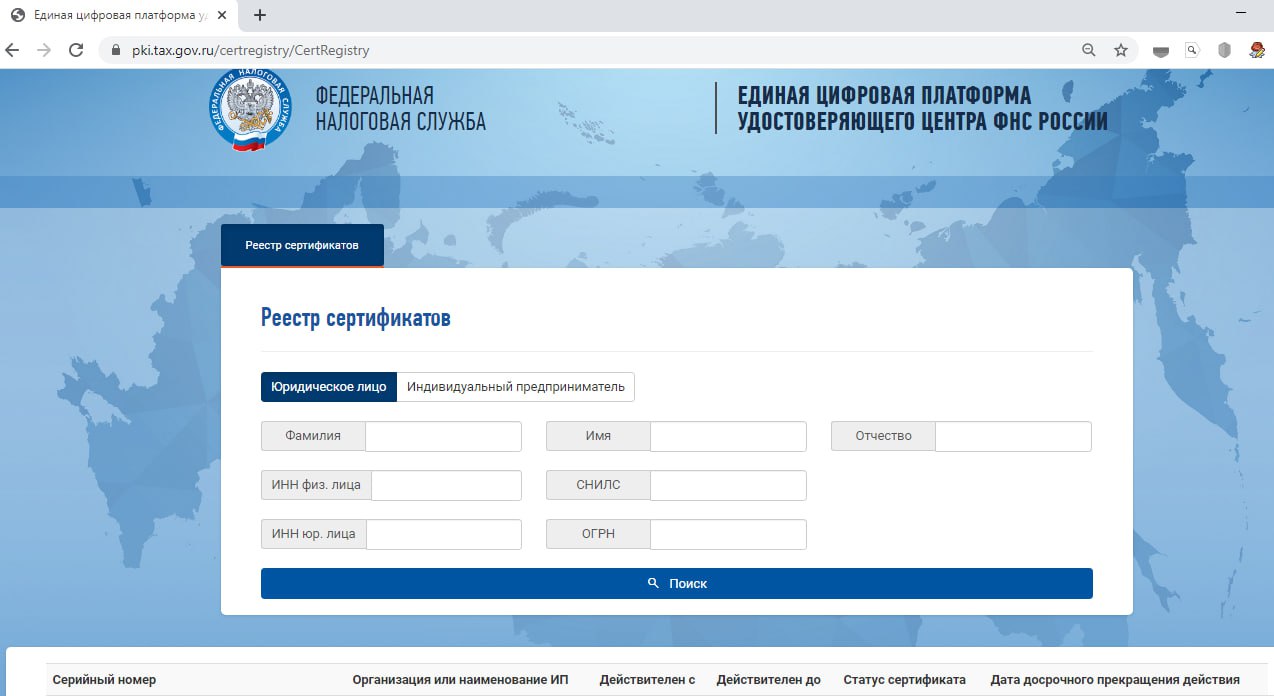This screenshot has width=1274, height=696.
Task: Click the Поиск search button
Action: click(x=677, y=583)
